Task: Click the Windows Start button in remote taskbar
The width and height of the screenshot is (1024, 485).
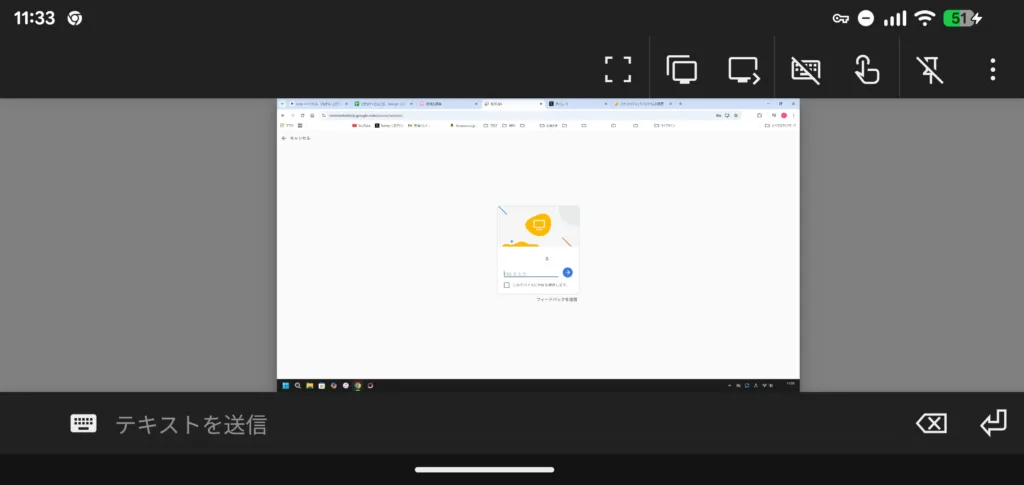Action: (285, 386)
